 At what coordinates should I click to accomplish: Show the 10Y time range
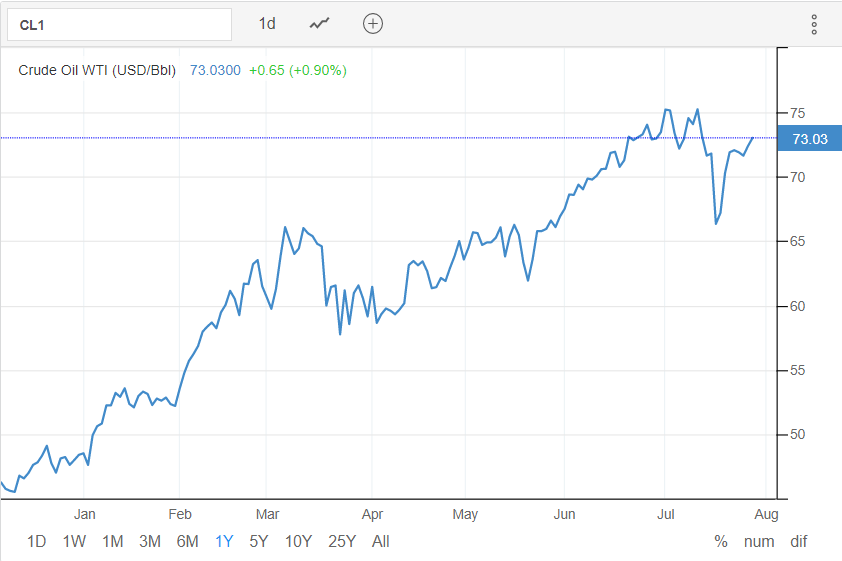point(298,542)
